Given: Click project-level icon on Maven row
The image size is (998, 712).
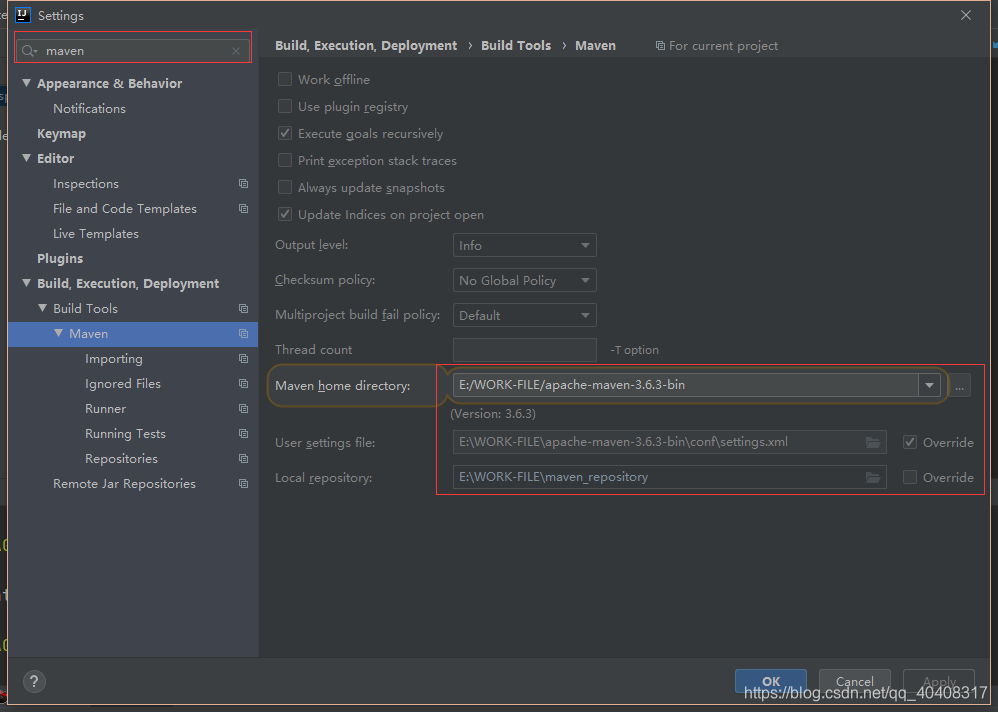Looking at the screenshot, I should (243, 333).
